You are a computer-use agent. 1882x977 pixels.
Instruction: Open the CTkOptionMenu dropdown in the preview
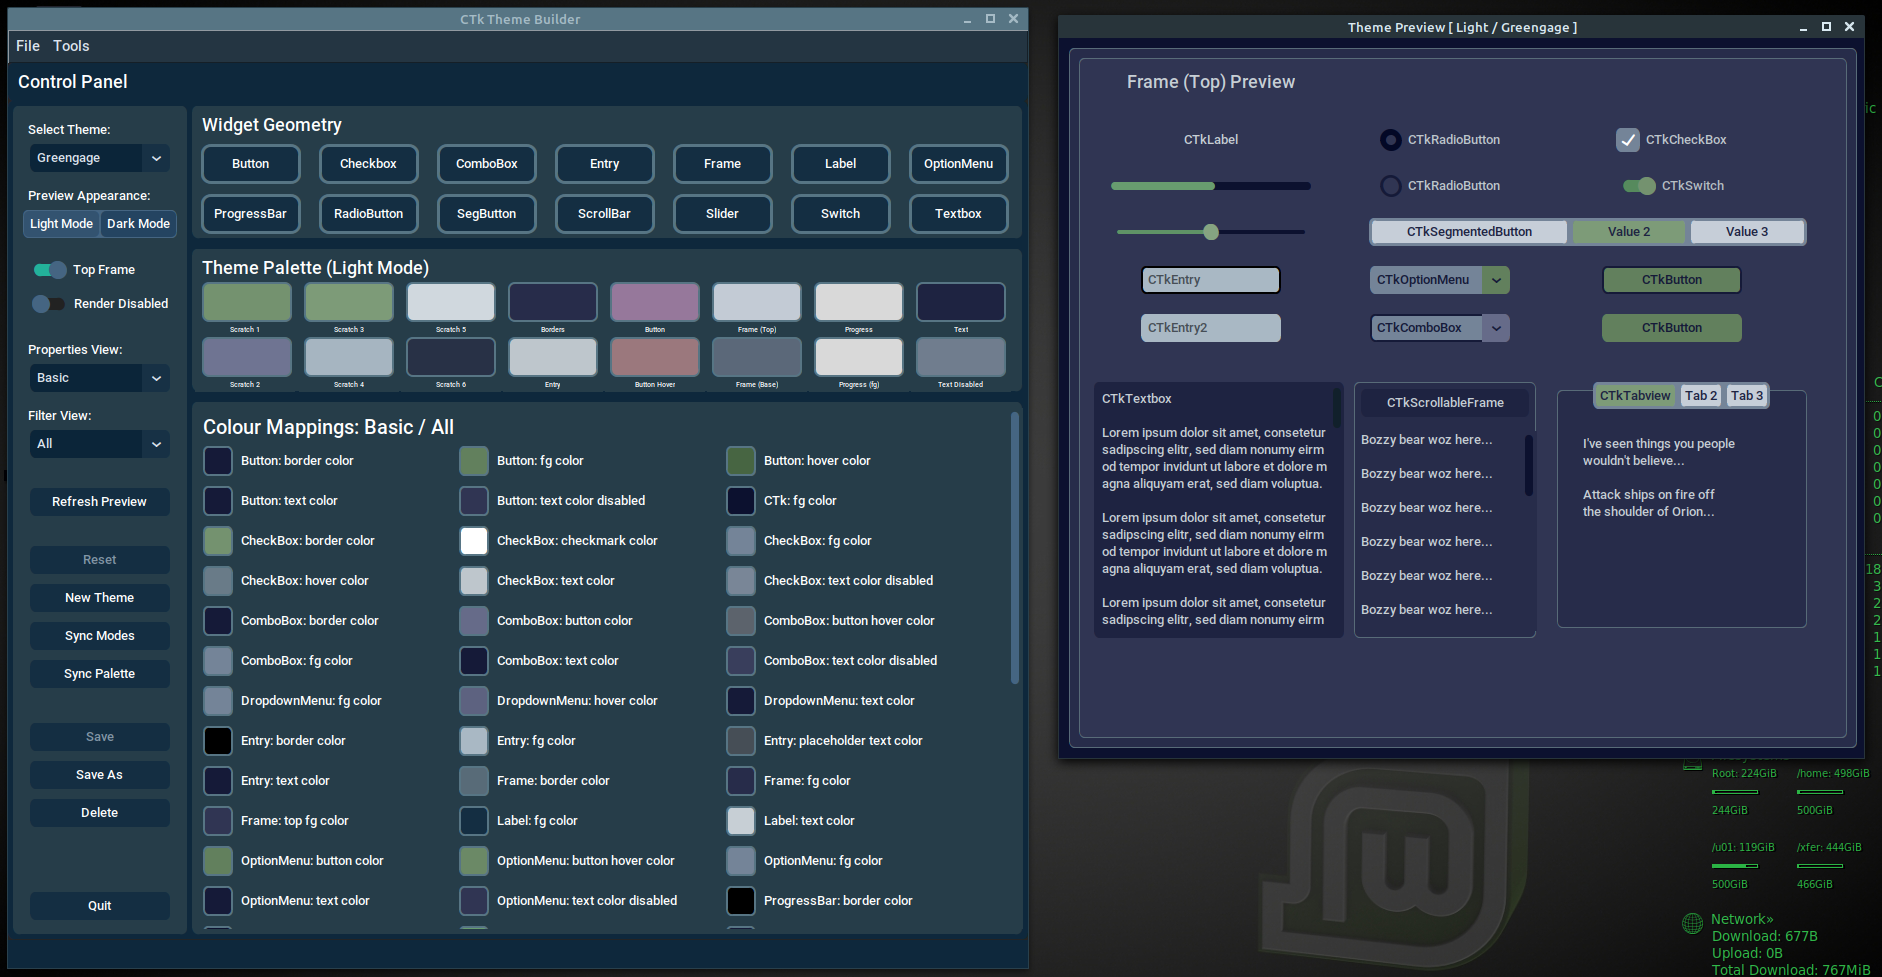pyautogui.click(x=1496, y=280)
